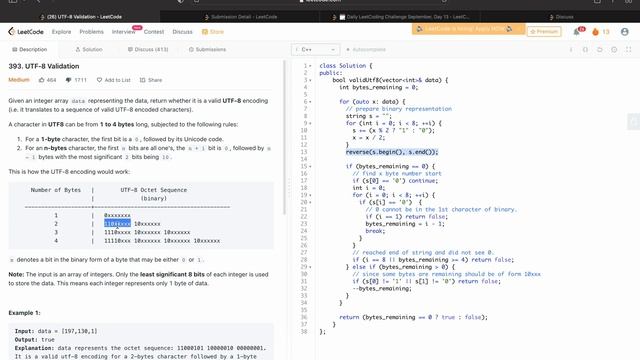Click the Medium difficulty label
Viewport: 640px width, 360px height.
[x=19, y=80]
